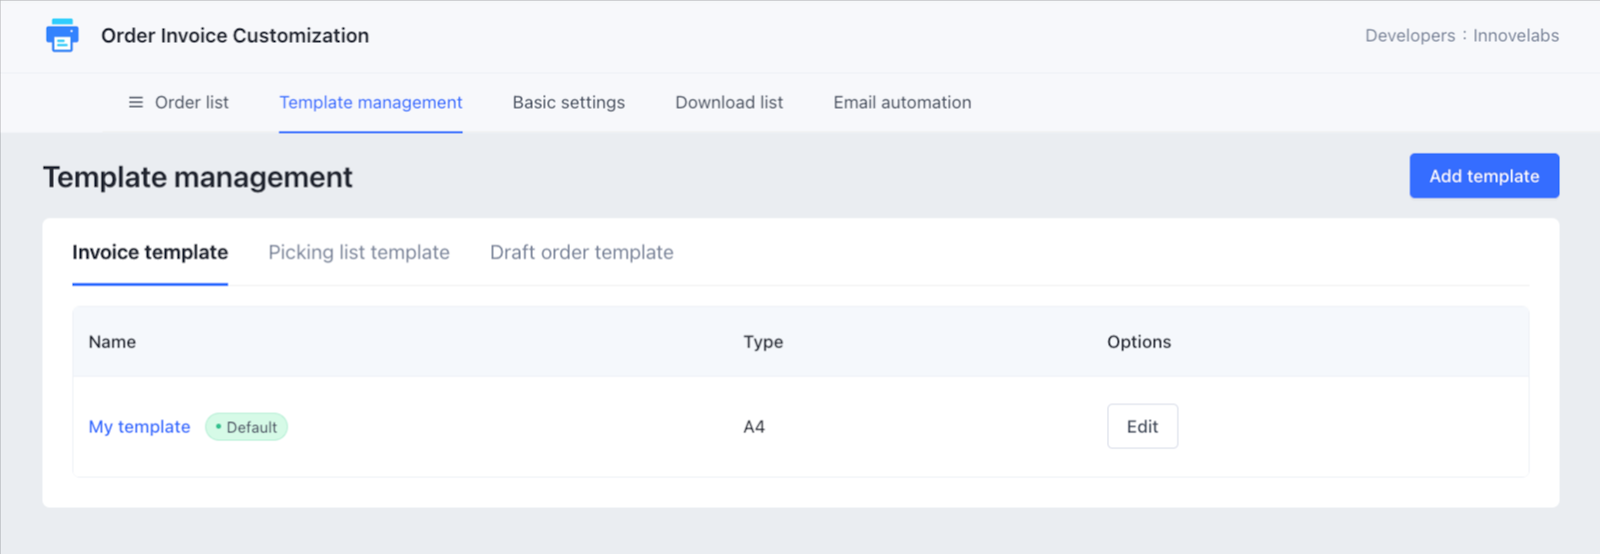The height and width of the screenshot is (554, 1600).
Task: Click Edit for My template
Action: [x=1142, y=427]
